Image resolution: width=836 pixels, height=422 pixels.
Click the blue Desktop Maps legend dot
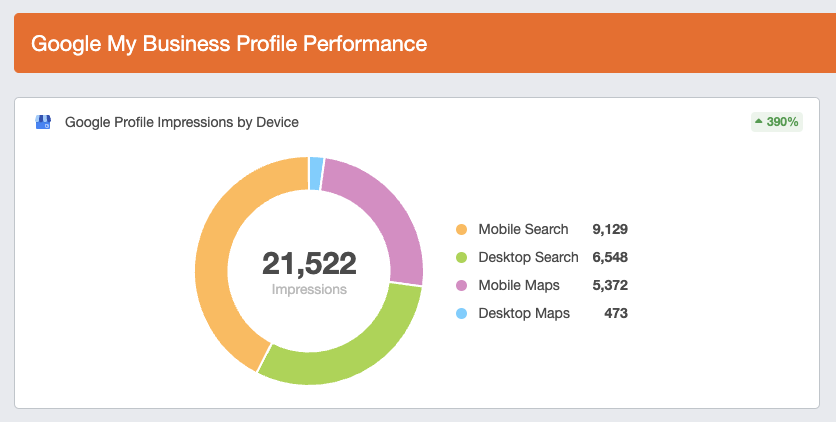pyautogui.click(x=461, y=314)
